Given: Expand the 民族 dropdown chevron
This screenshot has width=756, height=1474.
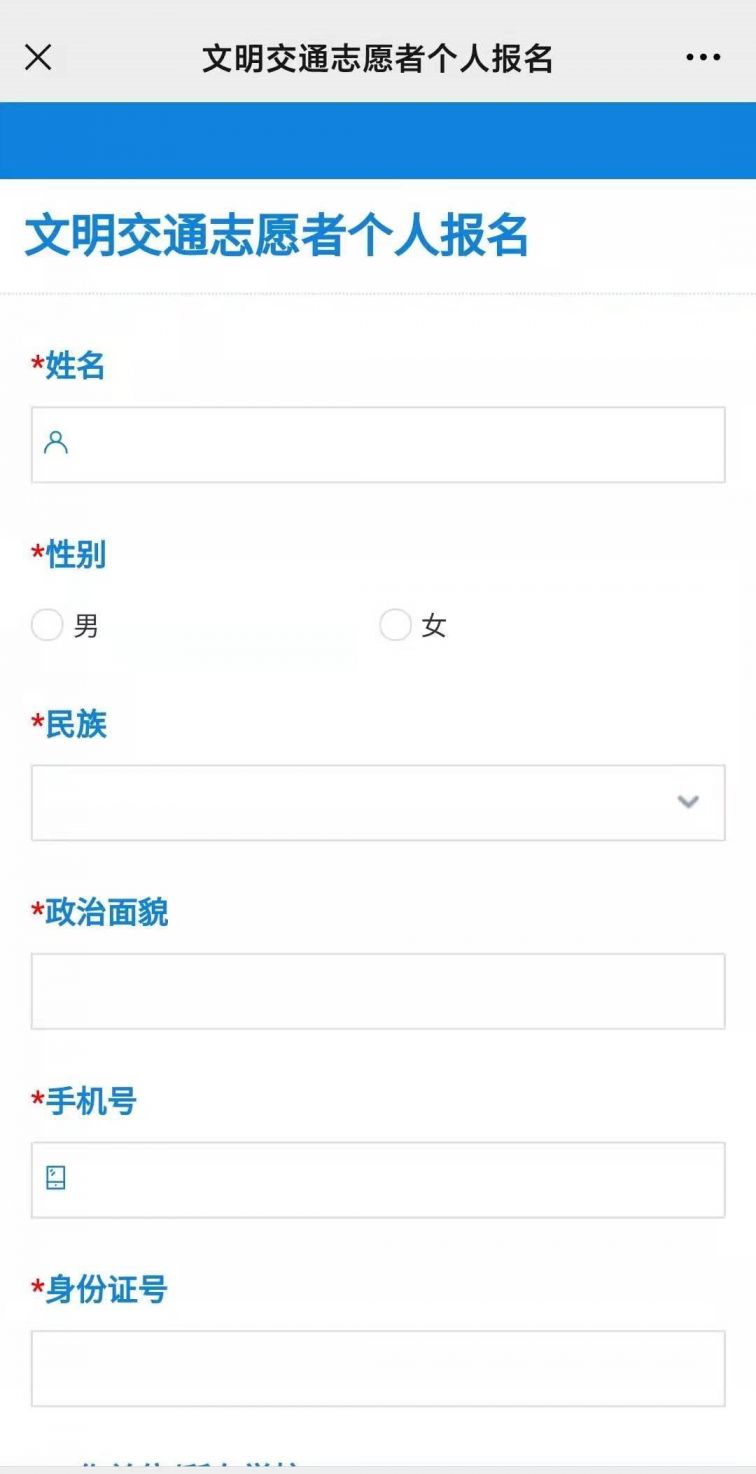Looking at the screenshot, I should [x=688, y=802].
